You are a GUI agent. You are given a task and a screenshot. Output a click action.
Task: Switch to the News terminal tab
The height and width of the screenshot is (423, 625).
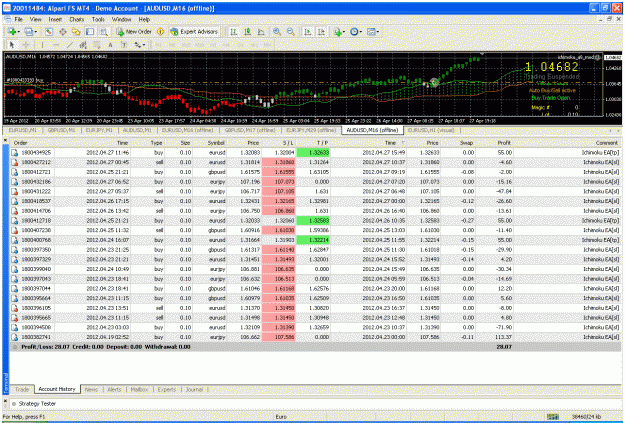point(91,390)
